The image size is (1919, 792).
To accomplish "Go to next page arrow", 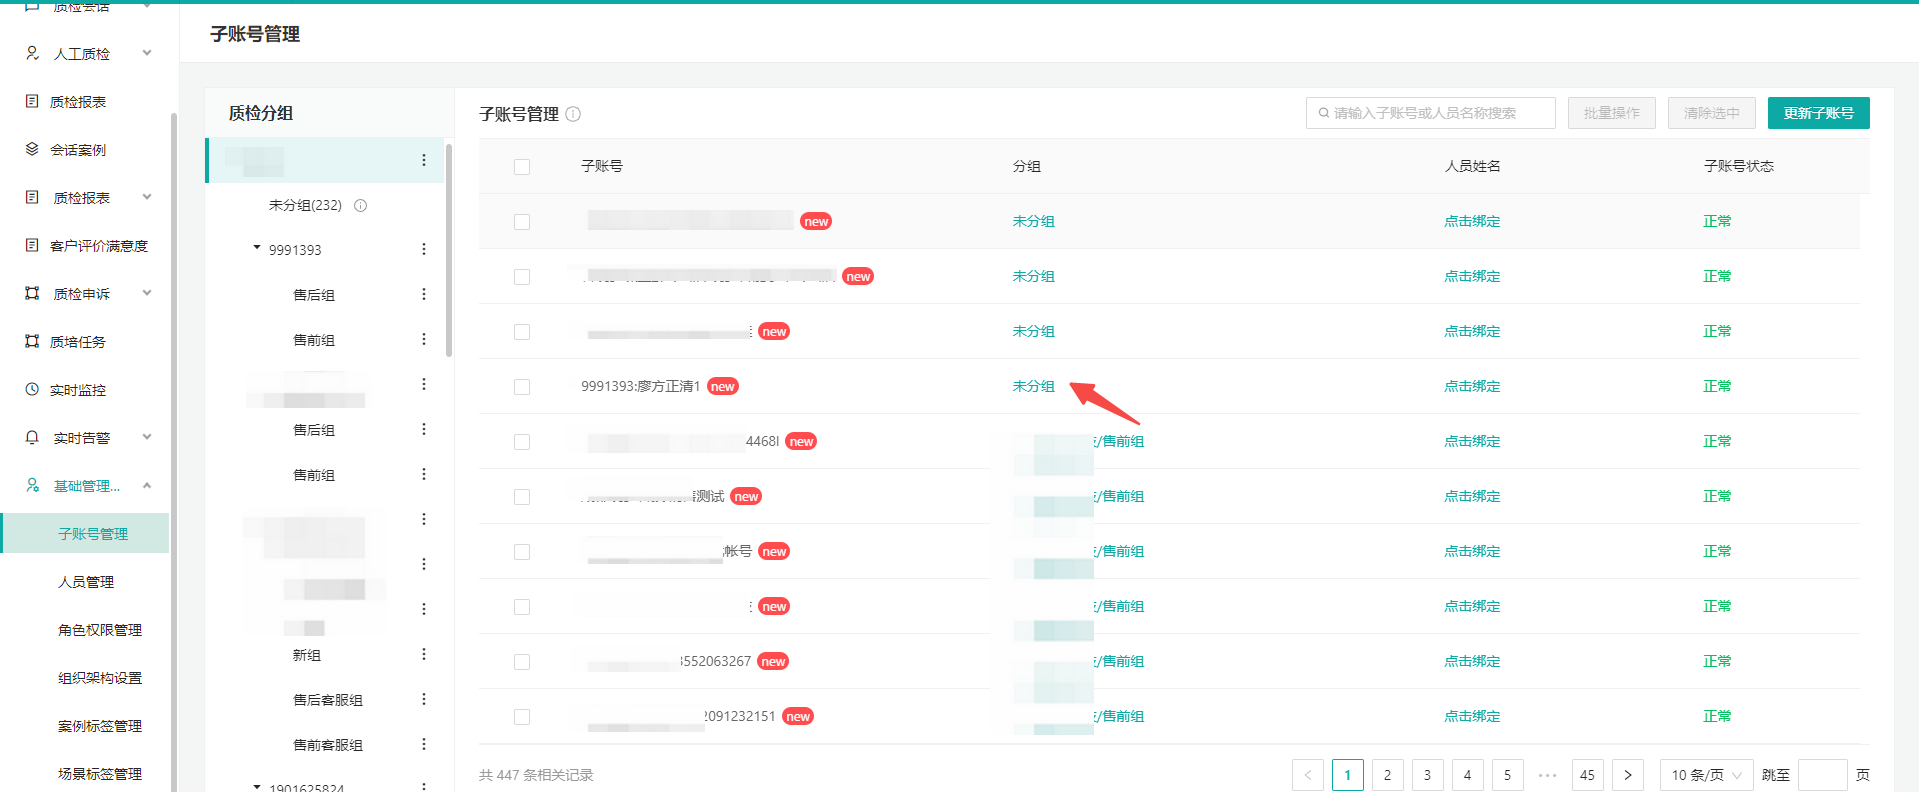I will pyautogui.click(x=1628, y=775).
